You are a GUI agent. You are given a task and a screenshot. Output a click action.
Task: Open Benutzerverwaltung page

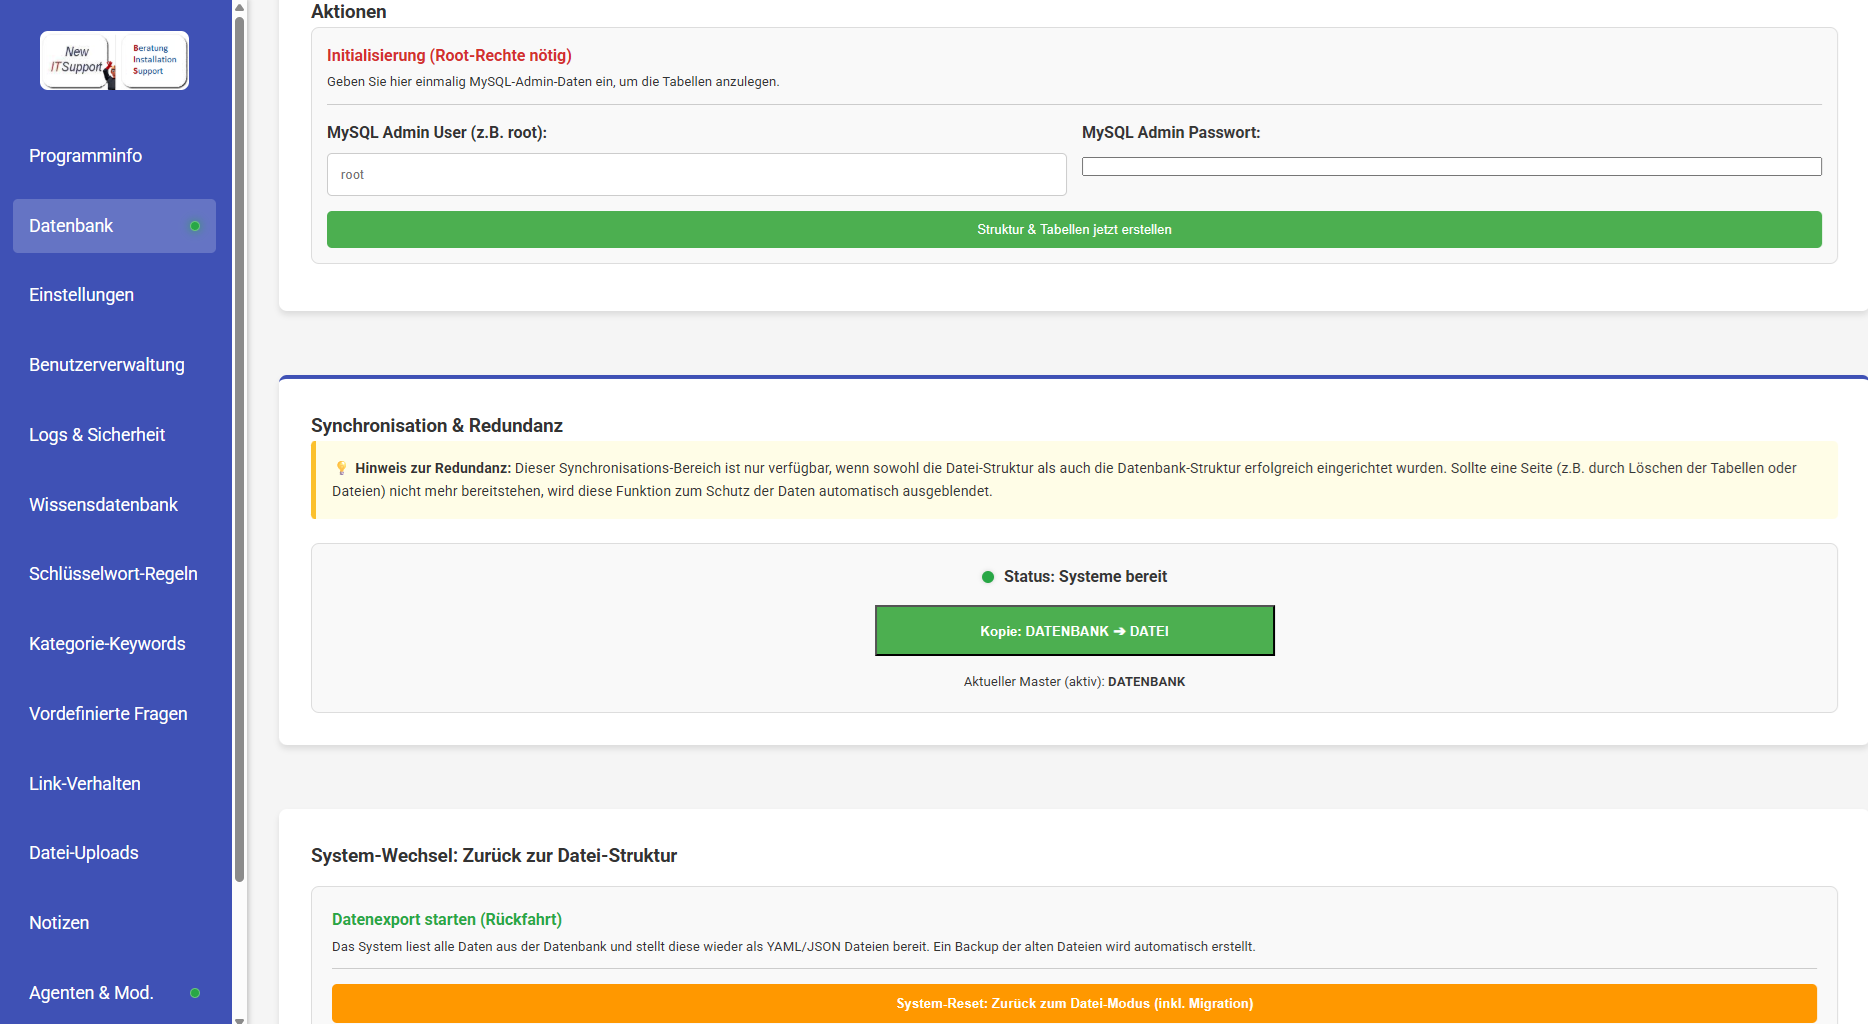pos(106,365)
